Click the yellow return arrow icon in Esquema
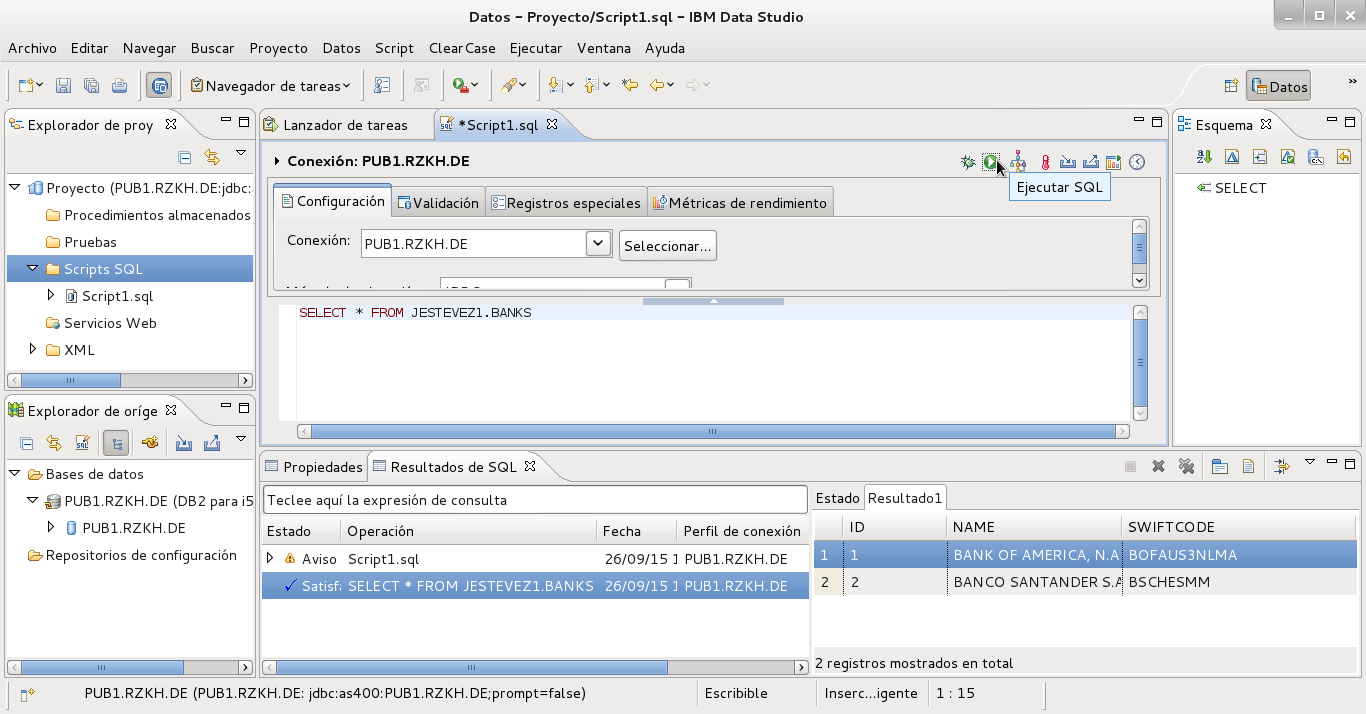 point(1344,156)
